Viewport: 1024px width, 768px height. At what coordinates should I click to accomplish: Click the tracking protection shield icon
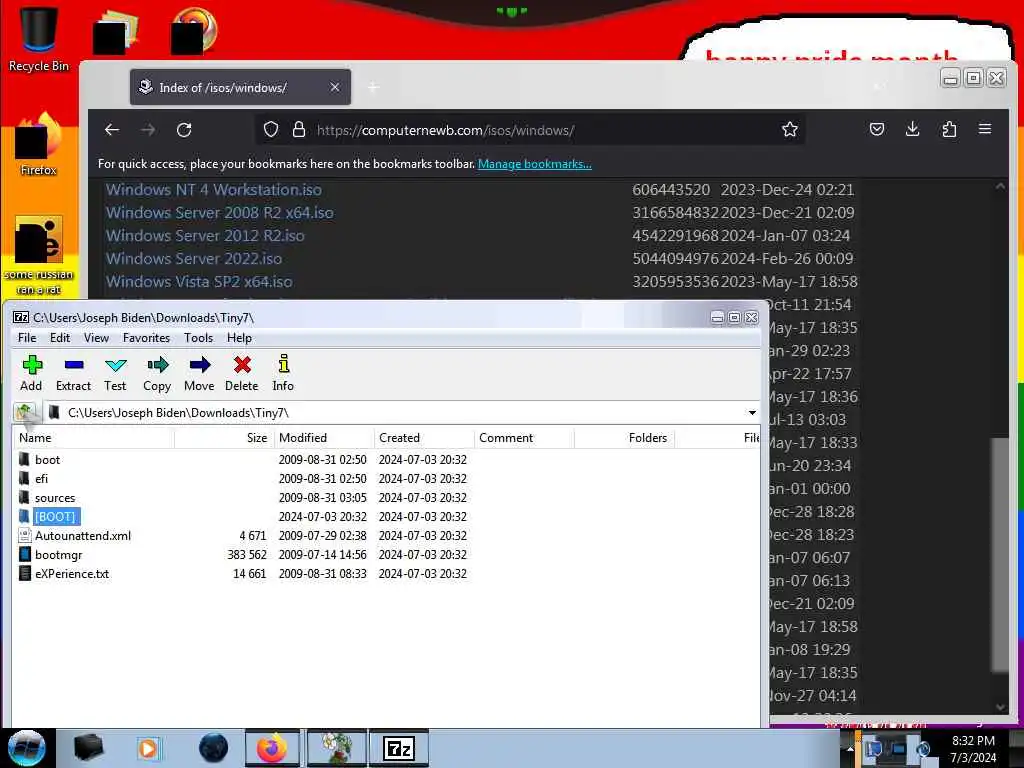click(270, 129)
